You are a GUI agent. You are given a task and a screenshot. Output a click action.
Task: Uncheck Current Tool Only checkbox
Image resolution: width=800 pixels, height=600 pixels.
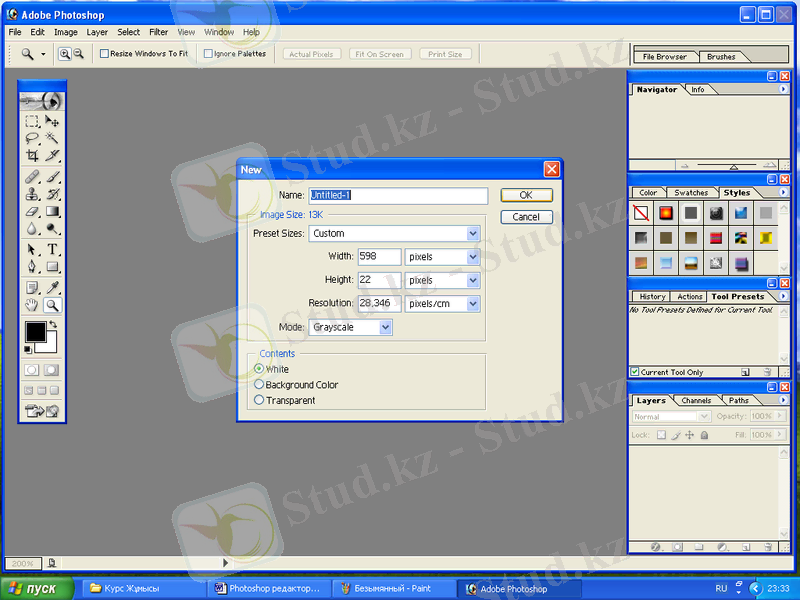(635, 372)
